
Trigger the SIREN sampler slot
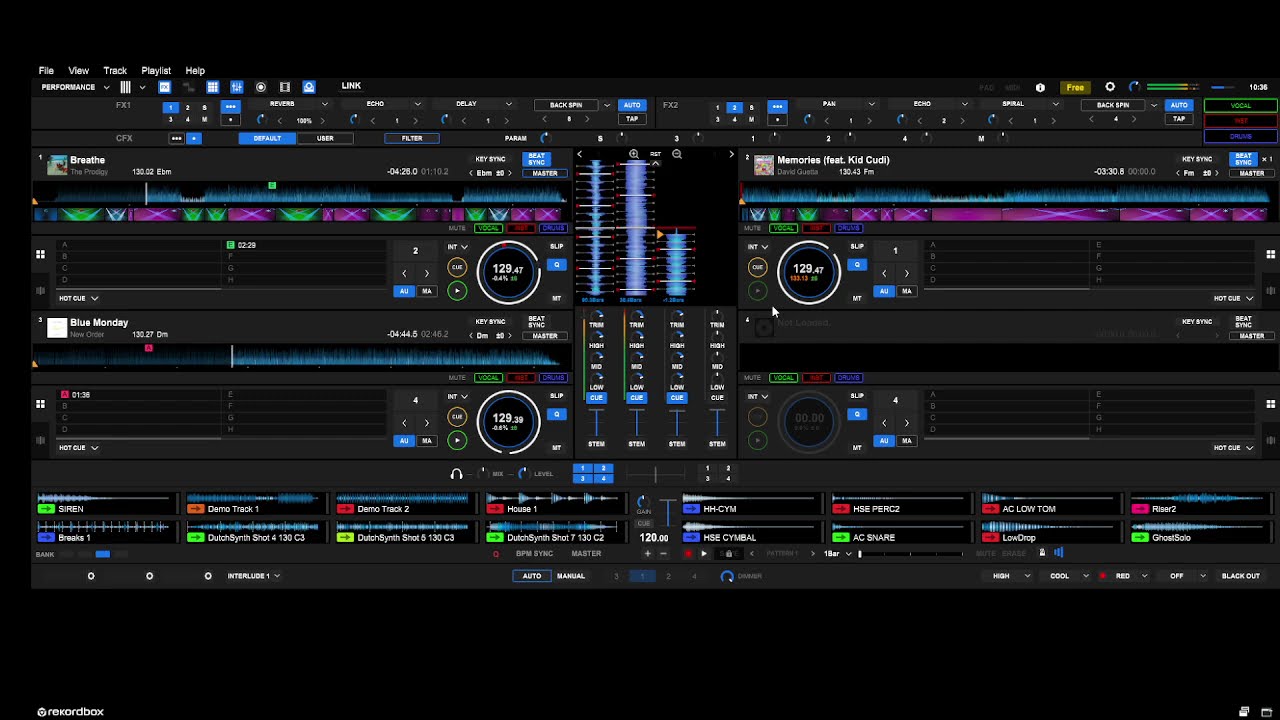(x=105, y=503)
